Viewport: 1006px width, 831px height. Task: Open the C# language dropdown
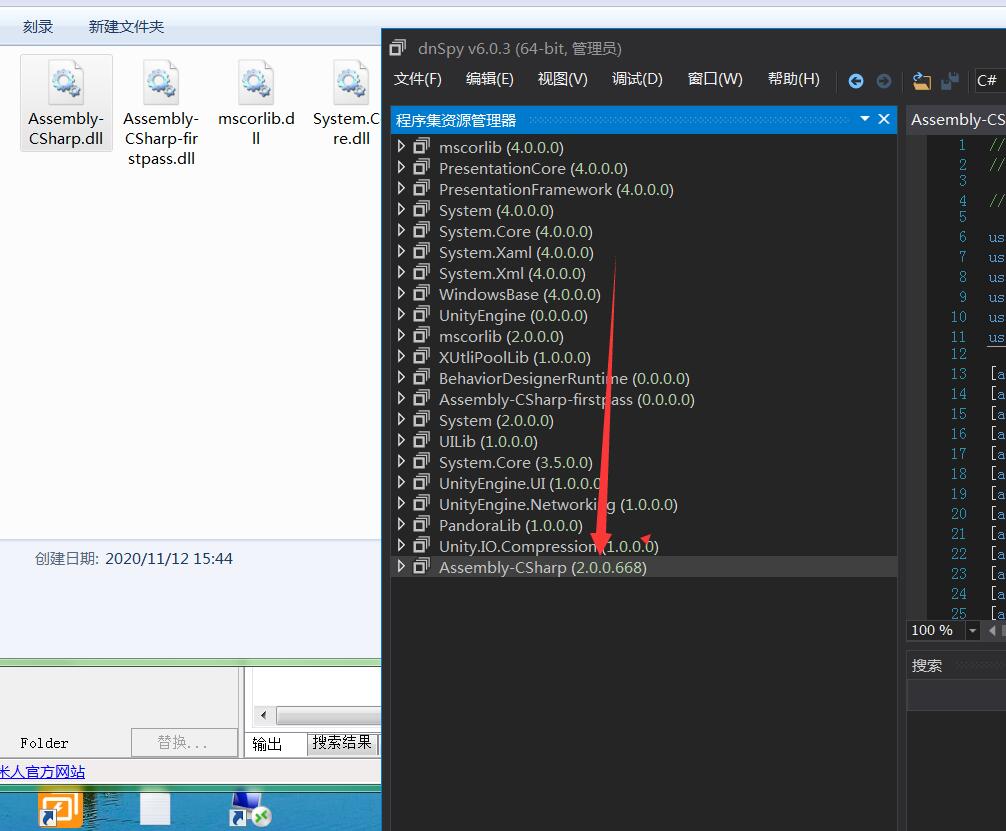coord(988,80)
